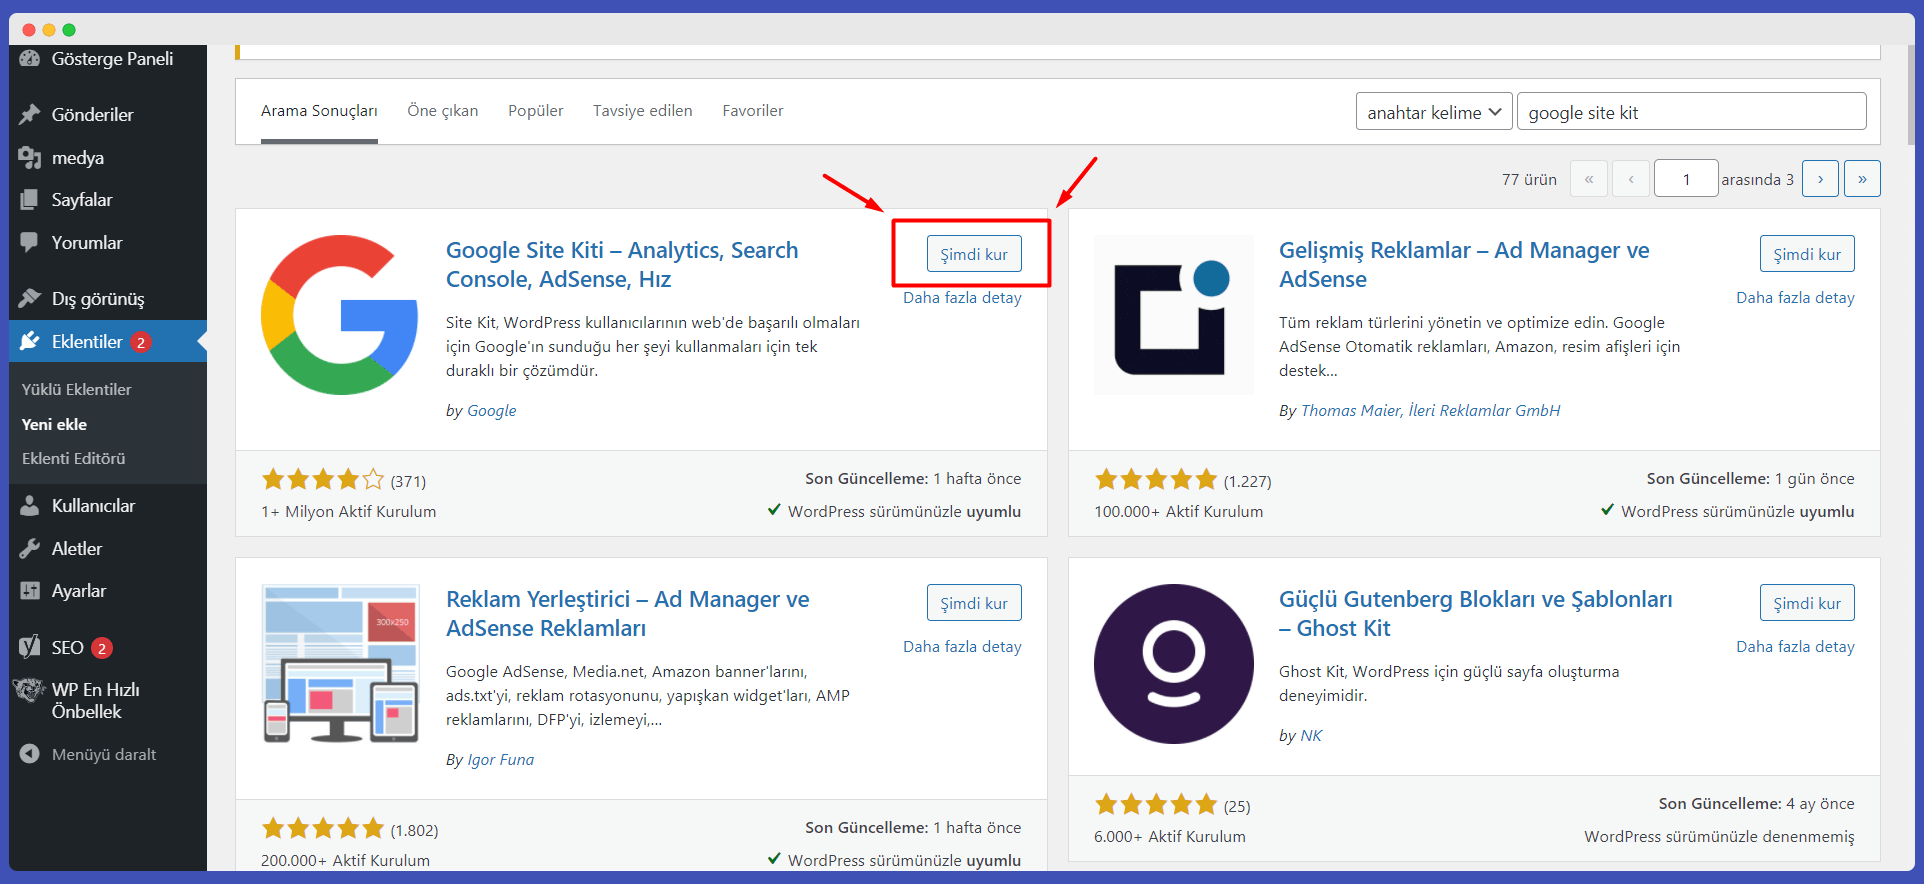Click the SEO Yoast icon
The height and width of the screenshot is (884, 1924).
[x=30, y=647]
